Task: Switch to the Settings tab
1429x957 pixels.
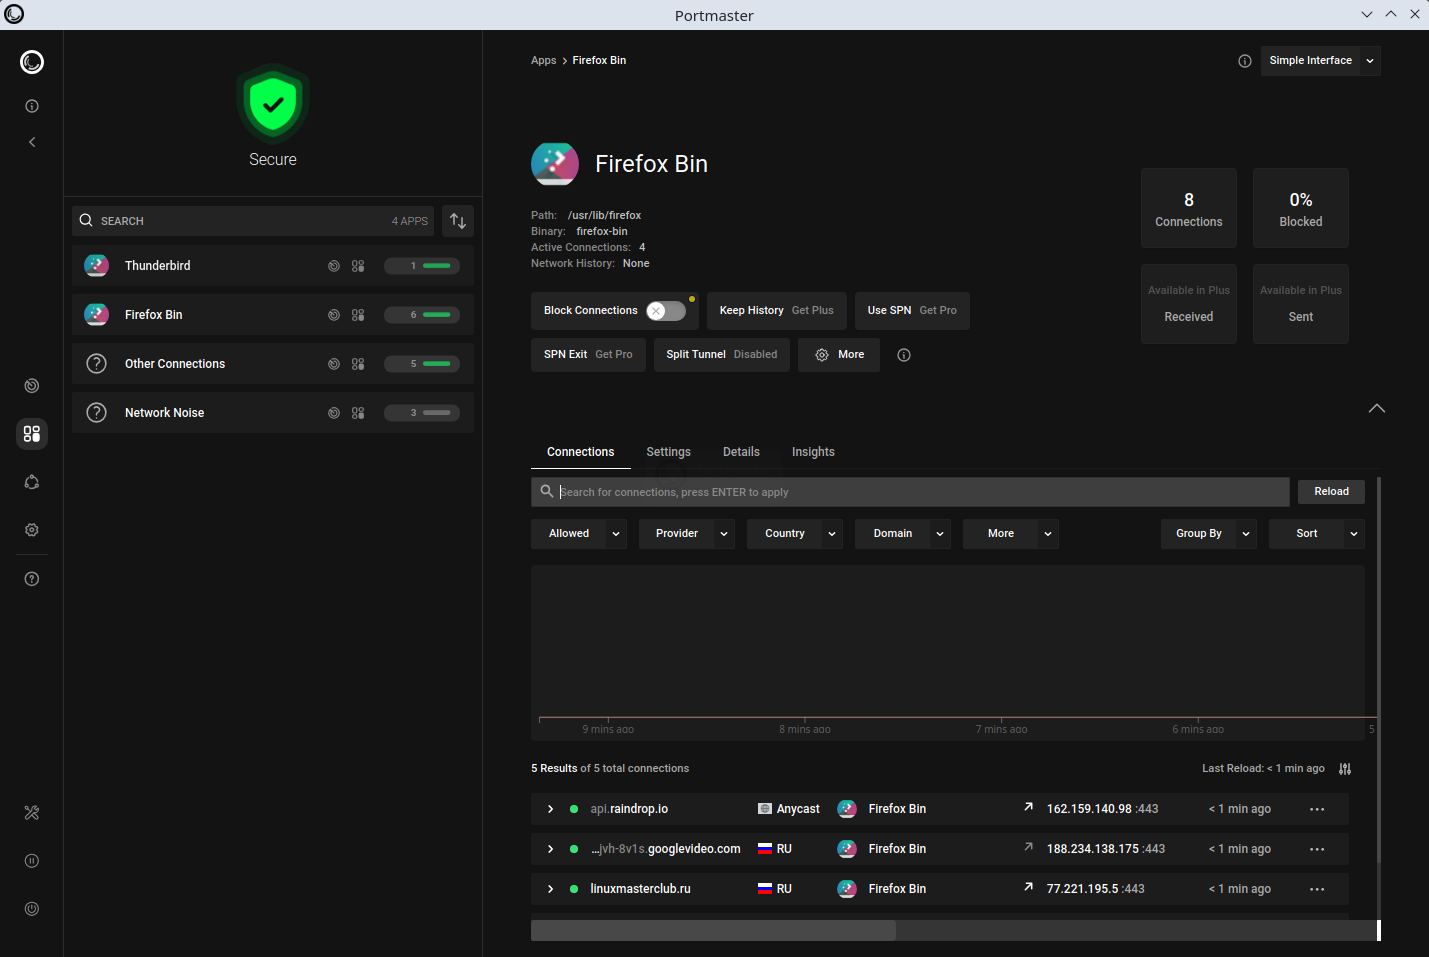Action: pyautogui.click(x=669, y=452)
